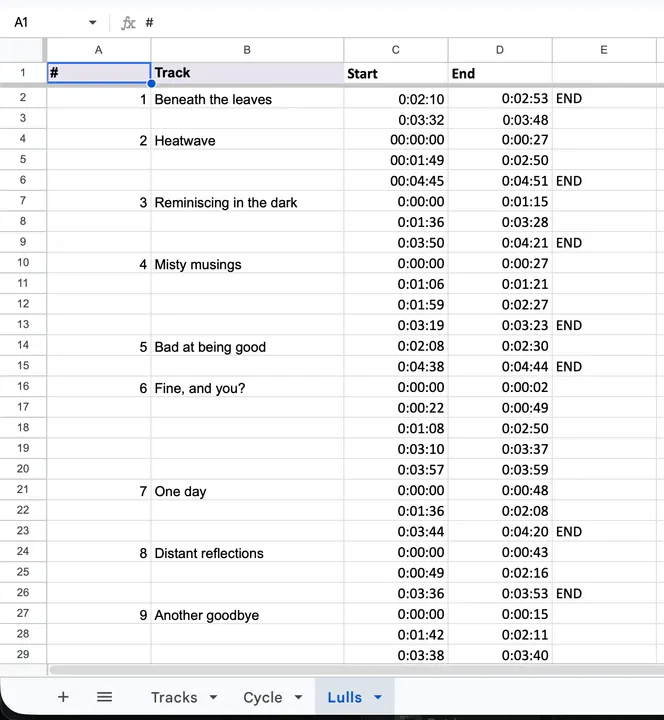
Task: Select start time 0:02:10 cell
Action: pos(396,99)
